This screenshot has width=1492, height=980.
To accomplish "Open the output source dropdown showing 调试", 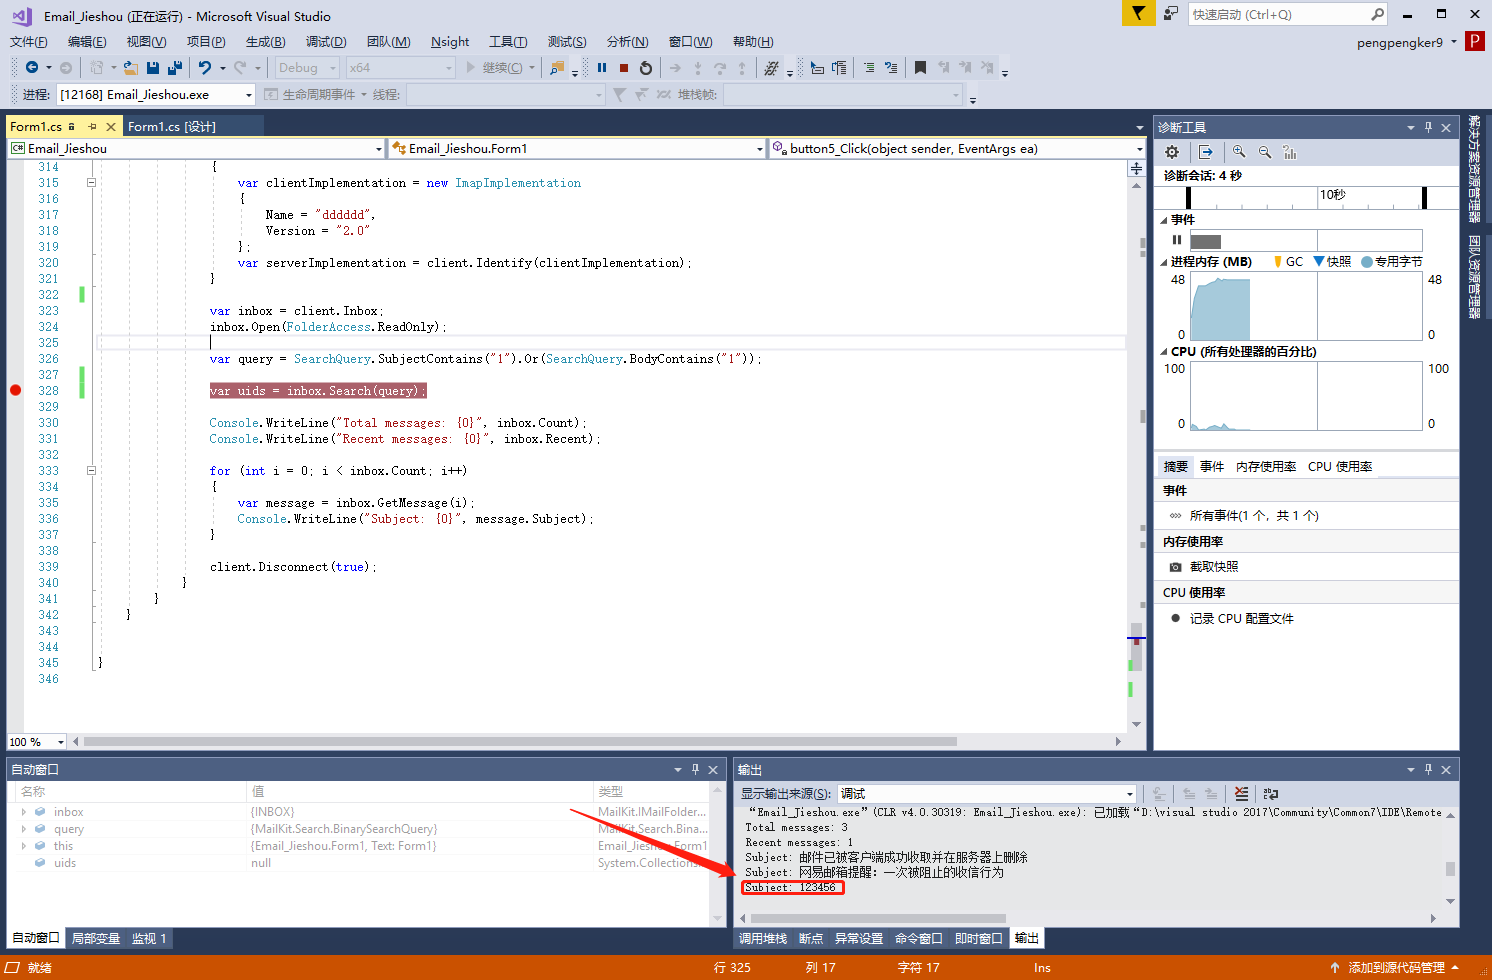I will [x=1130, y=794].
